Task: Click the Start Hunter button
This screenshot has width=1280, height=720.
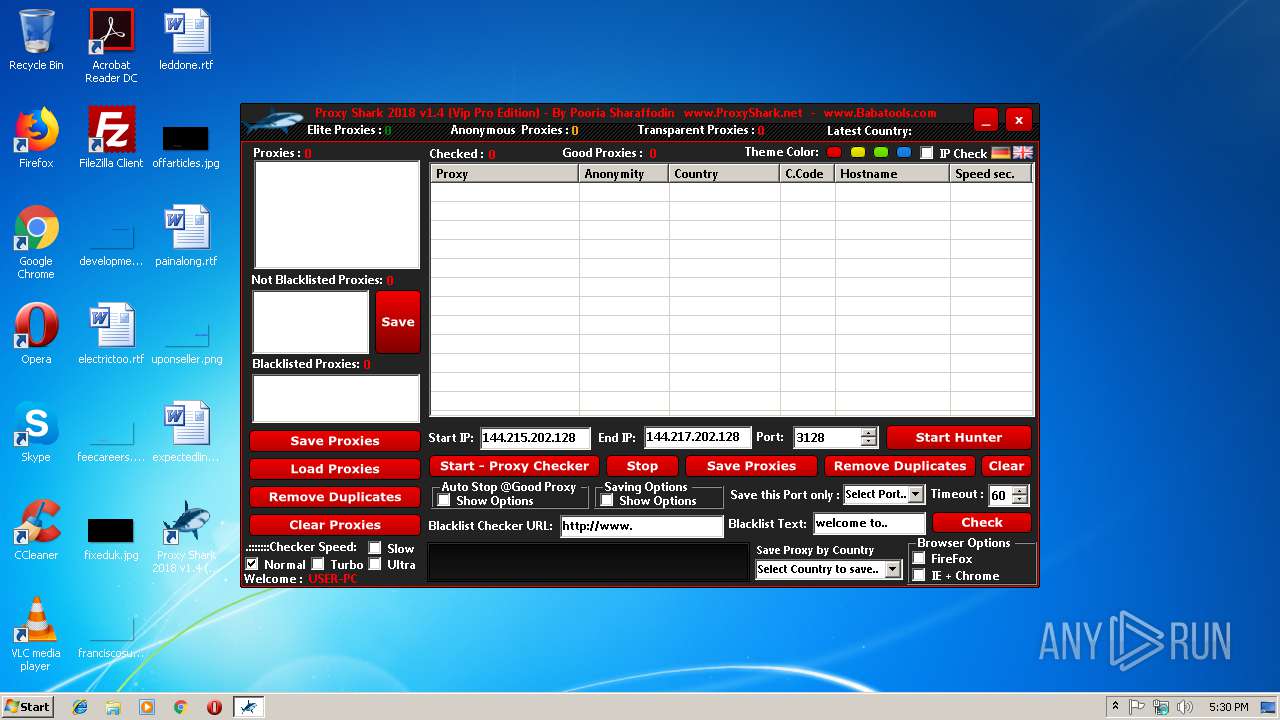Action: click(959, 437)
